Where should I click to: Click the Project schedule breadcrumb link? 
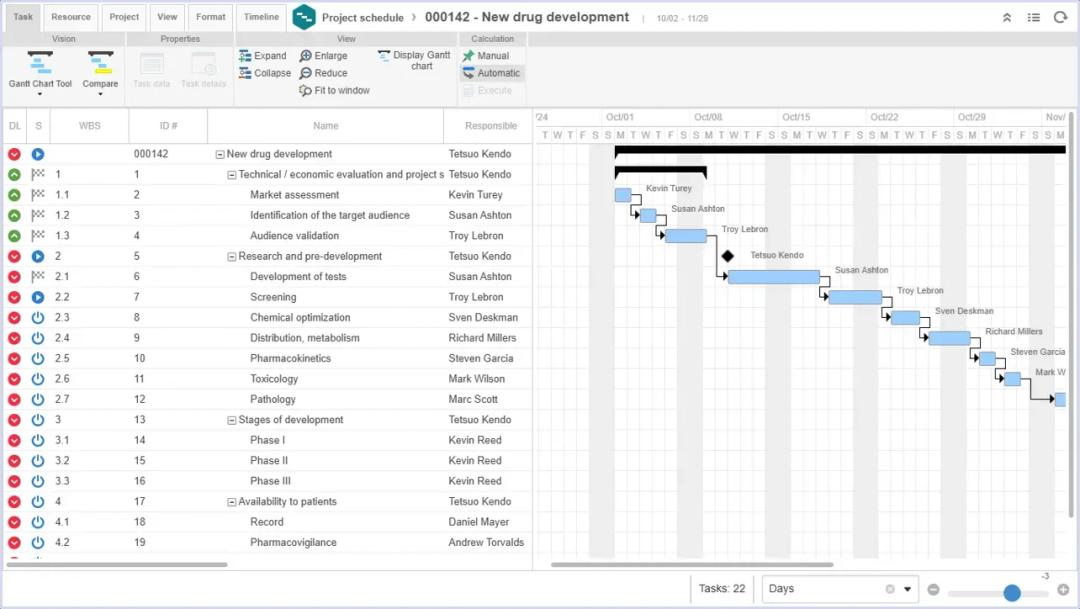coord(362,17)
